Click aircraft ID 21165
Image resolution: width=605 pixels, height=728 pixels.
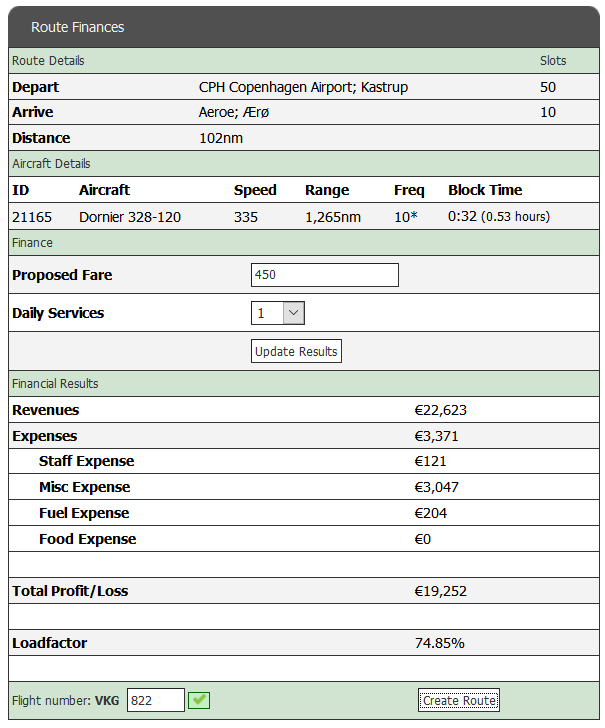click(x=32, y=217)
